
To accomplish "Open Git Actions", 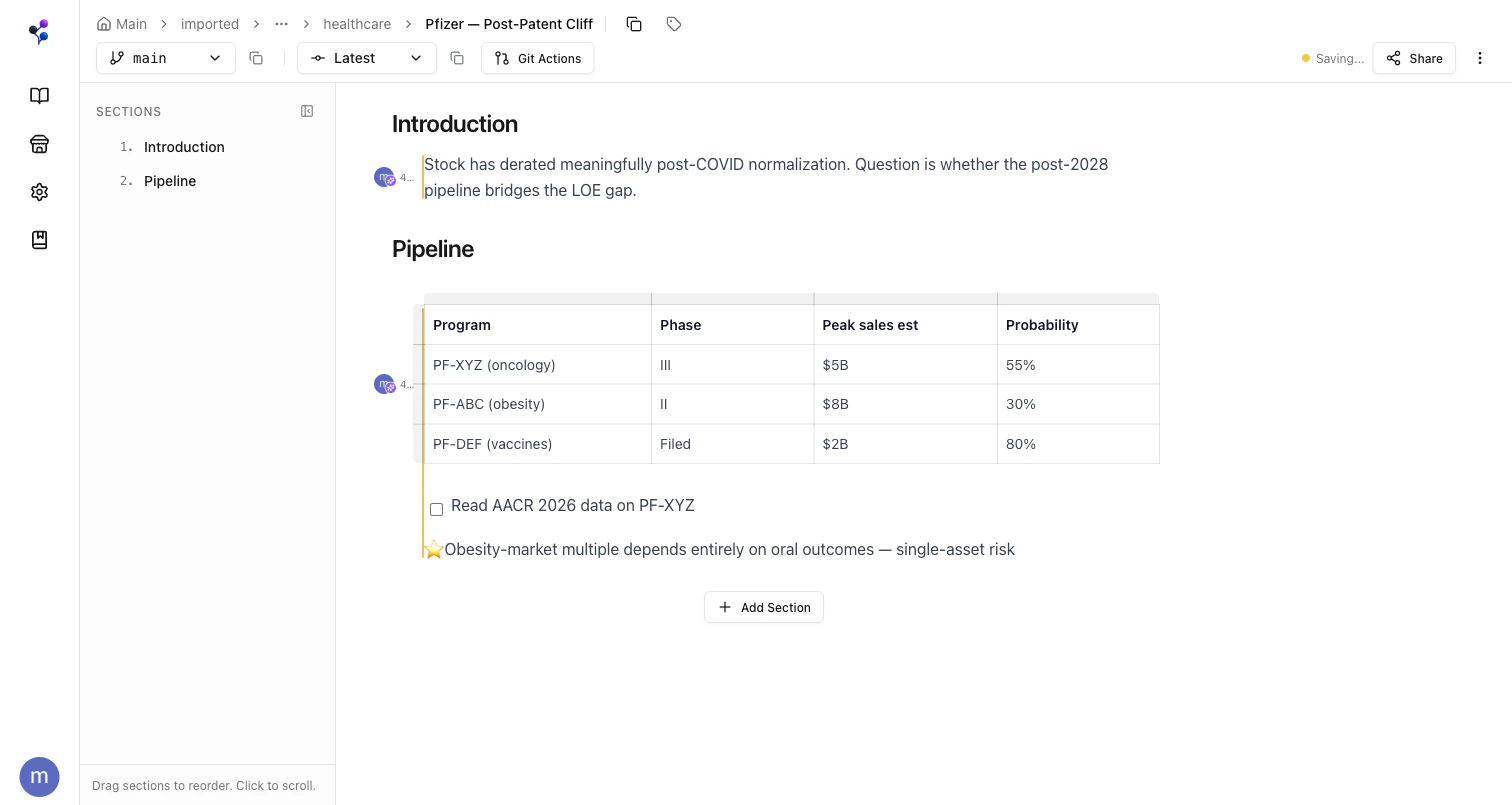I will (x=538, y=58).
